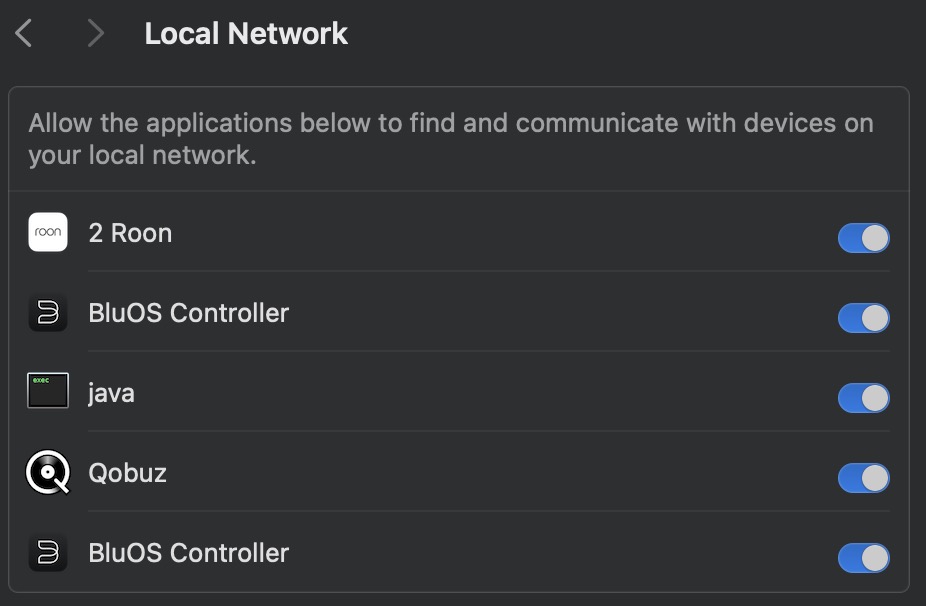The height and width of the screenshot is (606, 926).
Task: Switch off the Qobuz network toggle
Action: [863, 478]
